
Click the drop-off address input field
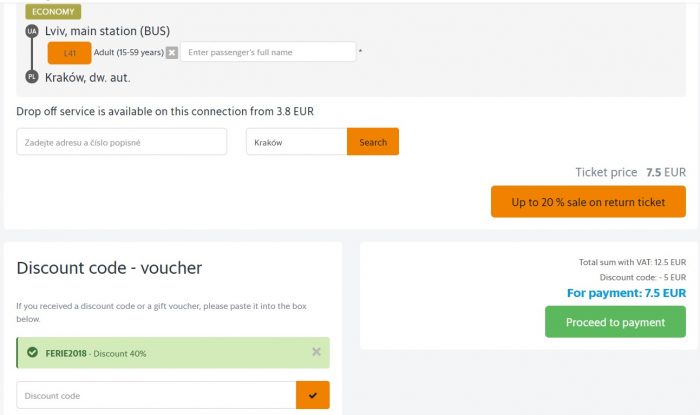(x=121, y=142)
